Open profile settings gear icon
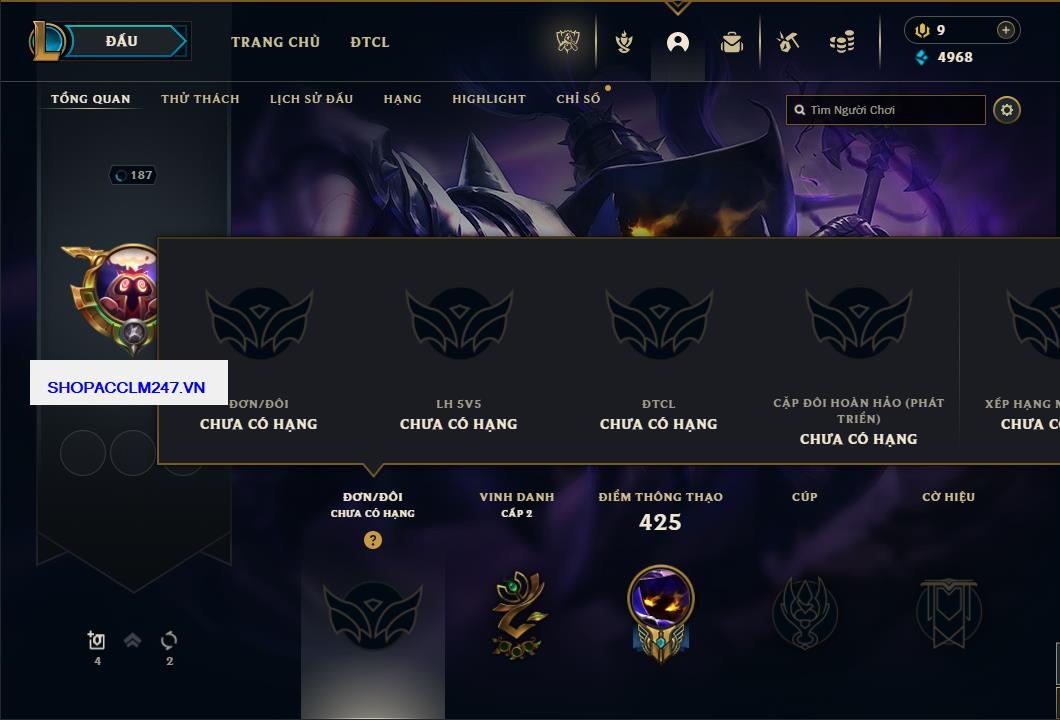Image resolution: width=1060 pixels, height=720 pixels. [x=1007, y=110]
